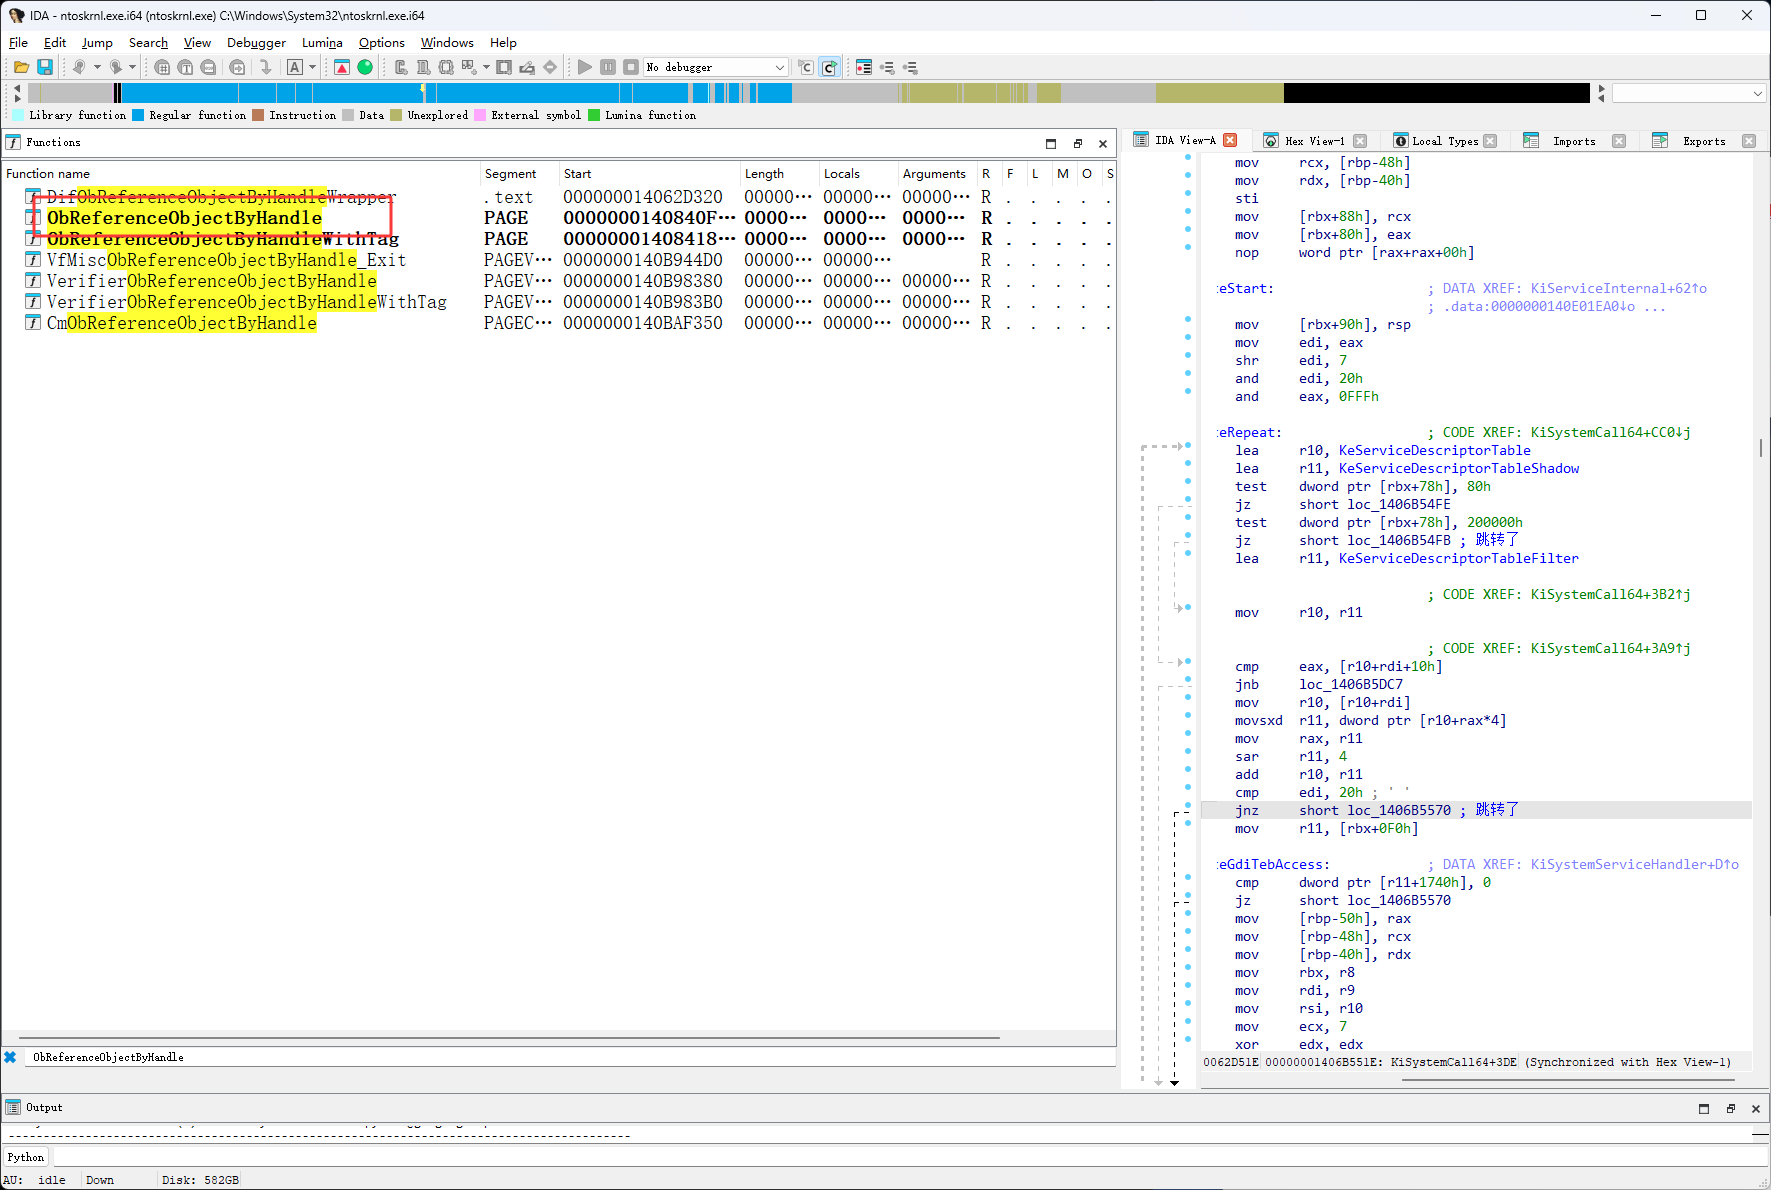The height and width of the screenshot is (1190, 1771).
Task: Click the green circle toolbar icon
Action: (365, 67)
